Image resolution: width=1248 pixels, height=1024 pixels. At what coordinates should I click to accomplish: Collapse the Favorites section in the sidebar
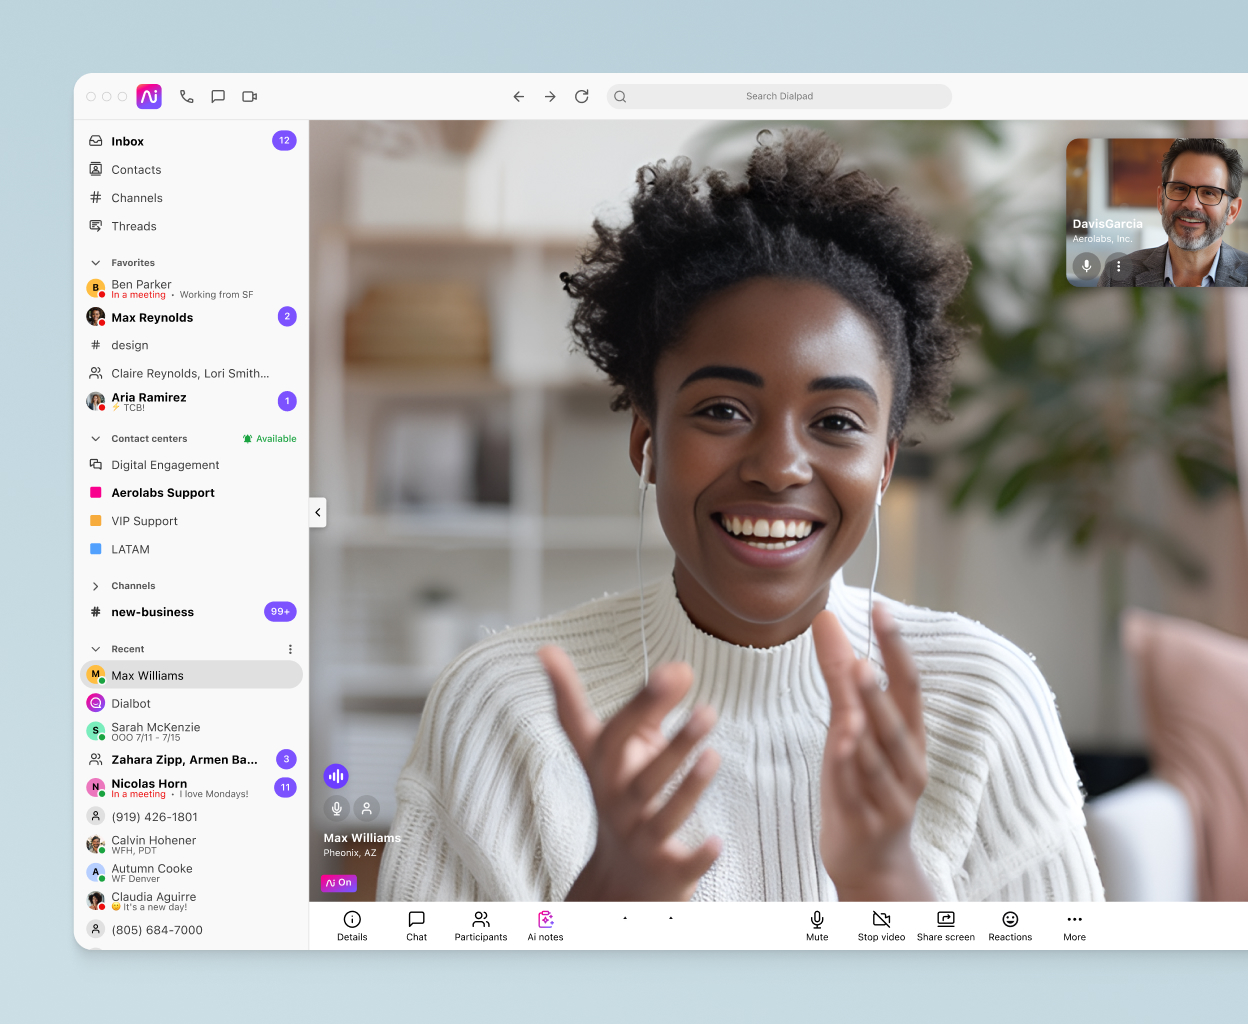click(x=95, y=262)
